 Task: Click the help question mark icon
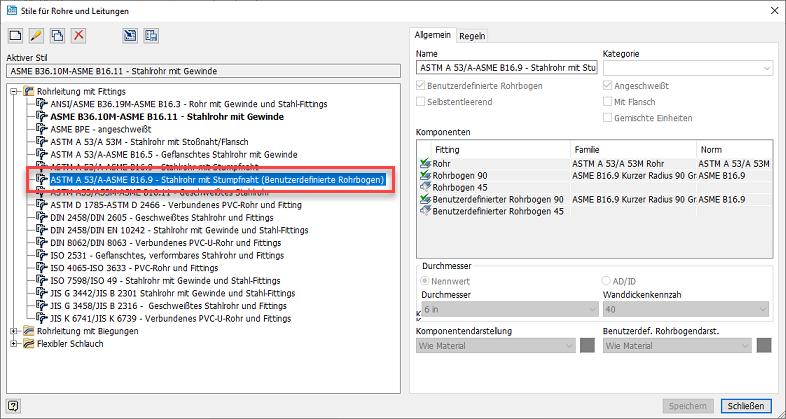pos(13,405)
